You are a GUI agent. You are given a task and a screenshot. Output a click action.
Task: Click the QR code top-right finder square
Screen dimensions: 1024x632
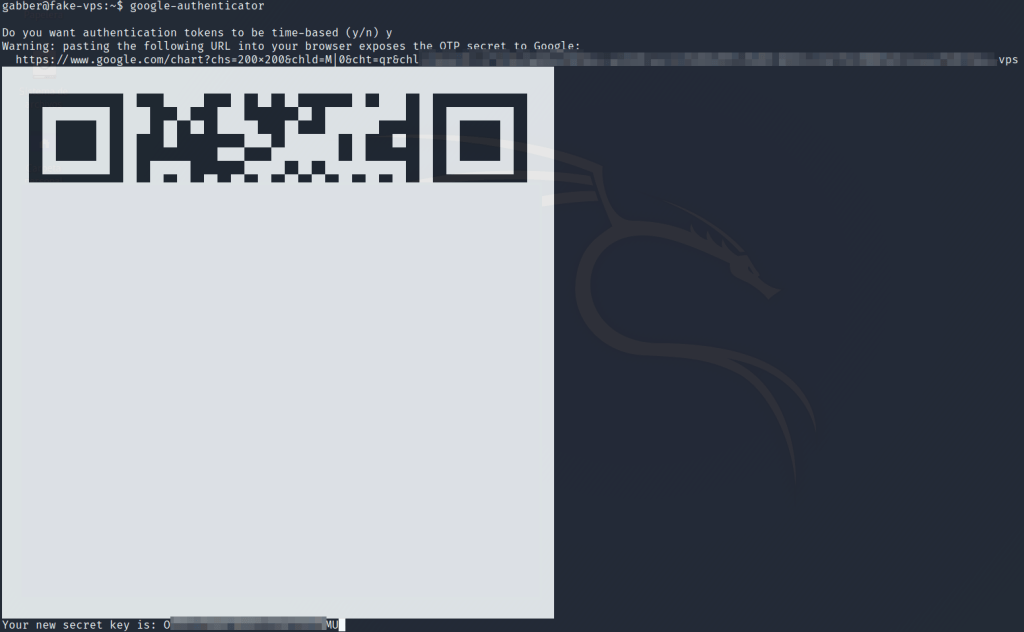tap(481, 138)
